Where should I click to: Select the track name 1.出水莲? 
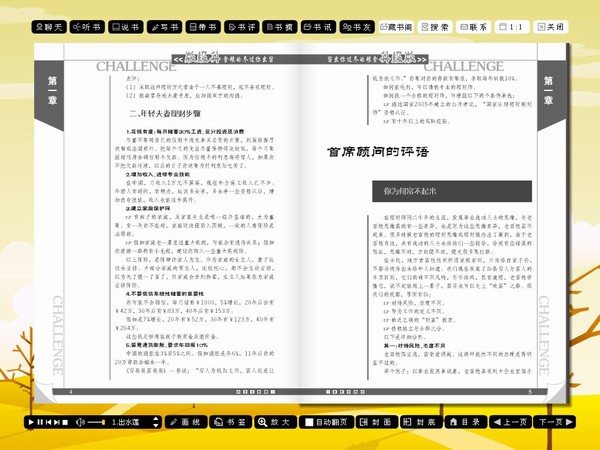tap(126, 422)
